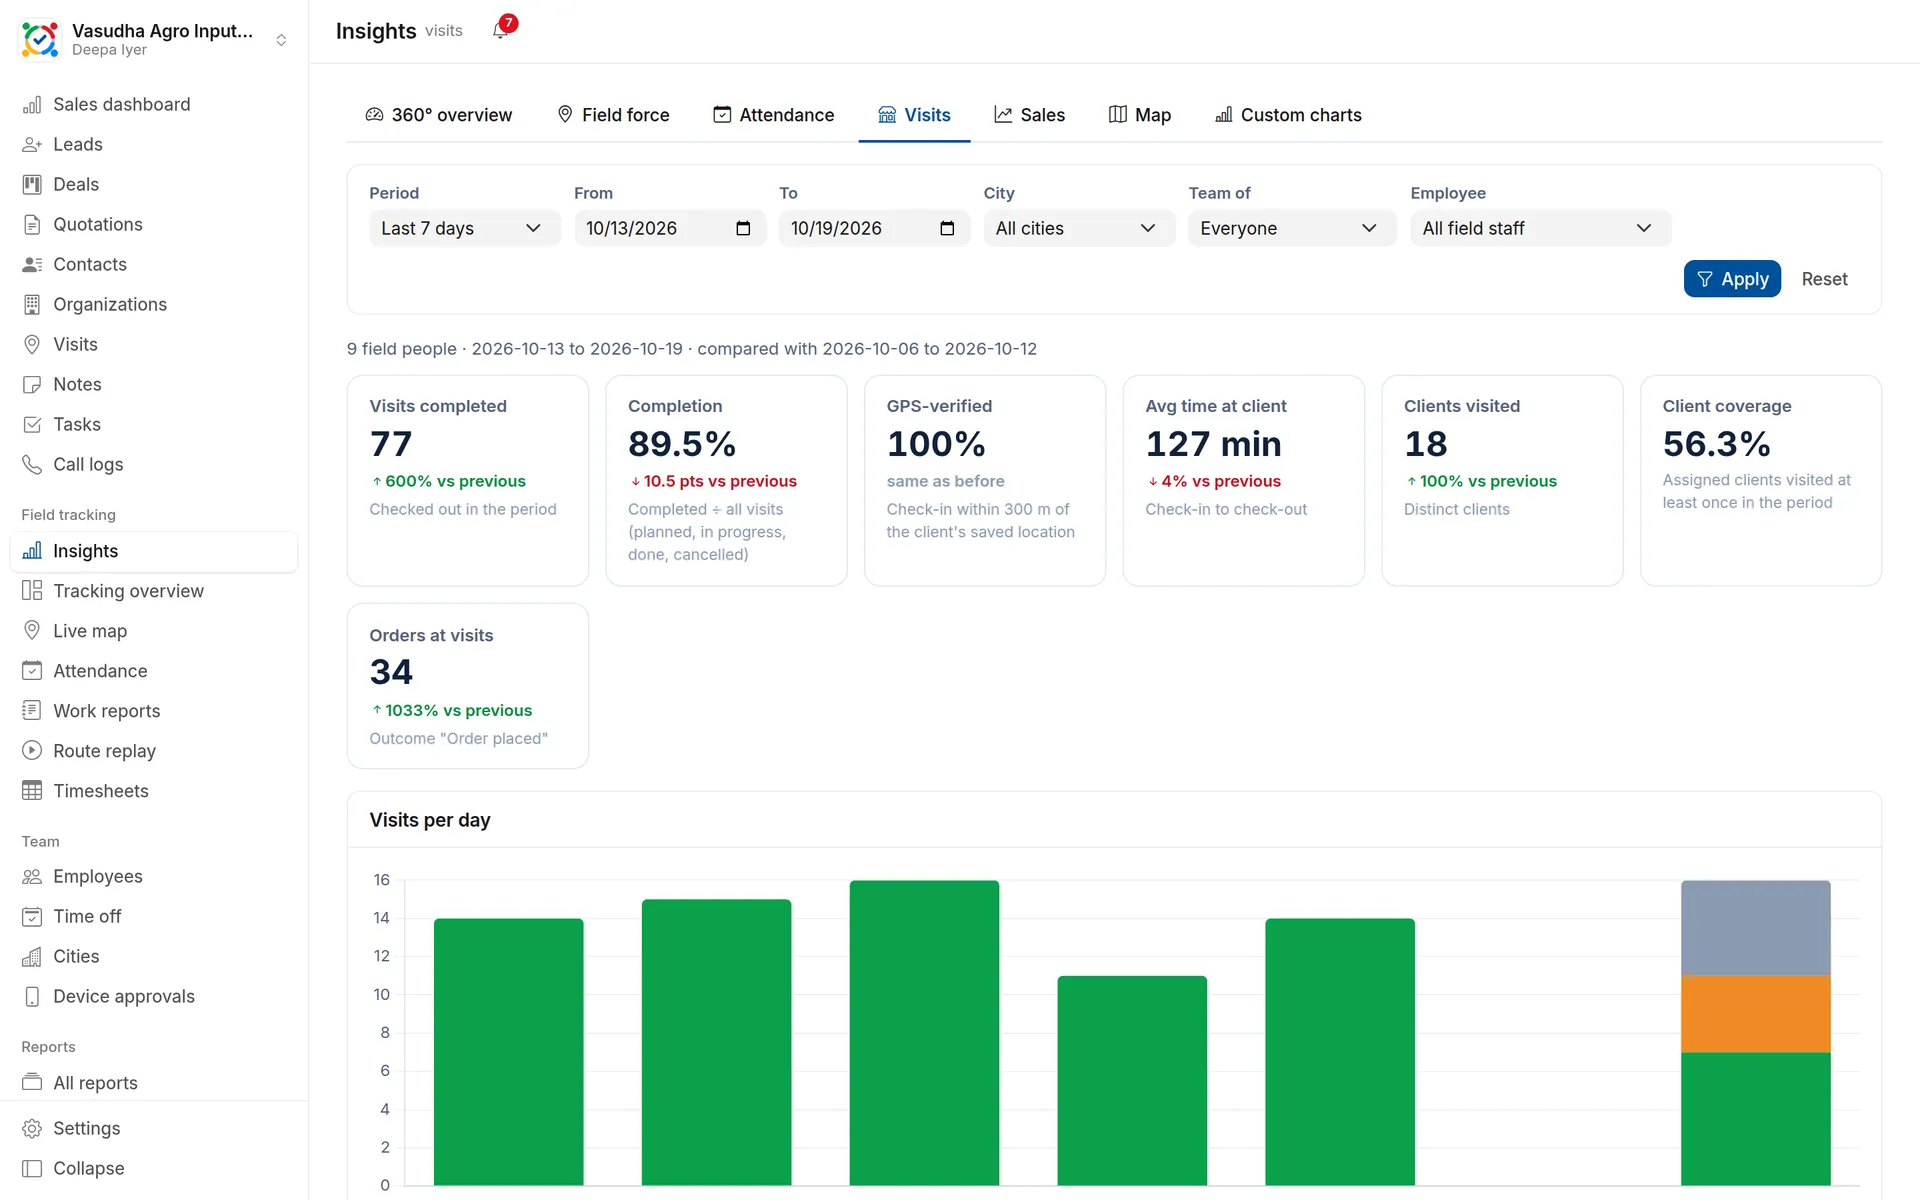Switch to the Field force tab
Image resolution: width=1920 pixels, height=1200 pixels.
point(613,115)
